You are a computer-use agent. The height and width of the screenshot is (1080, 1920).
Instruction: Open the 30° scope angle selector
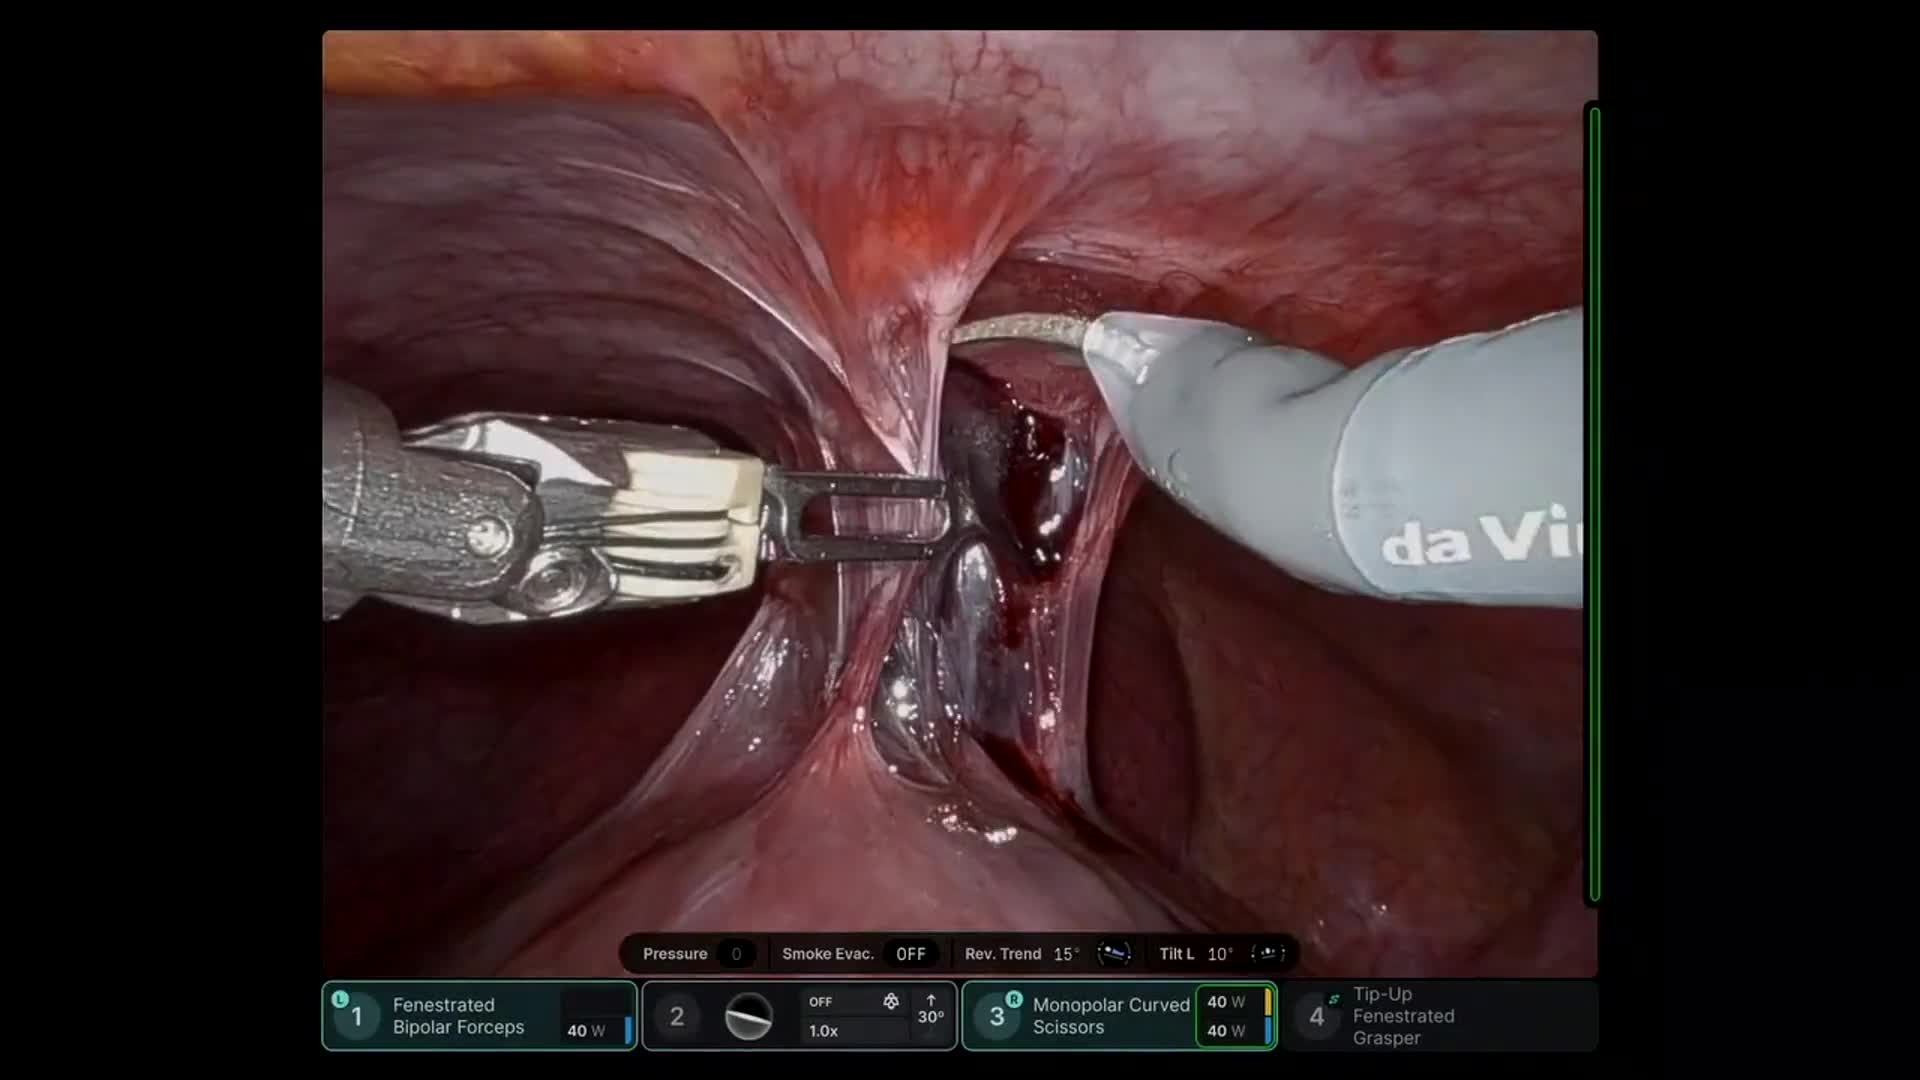[931, 1017]
